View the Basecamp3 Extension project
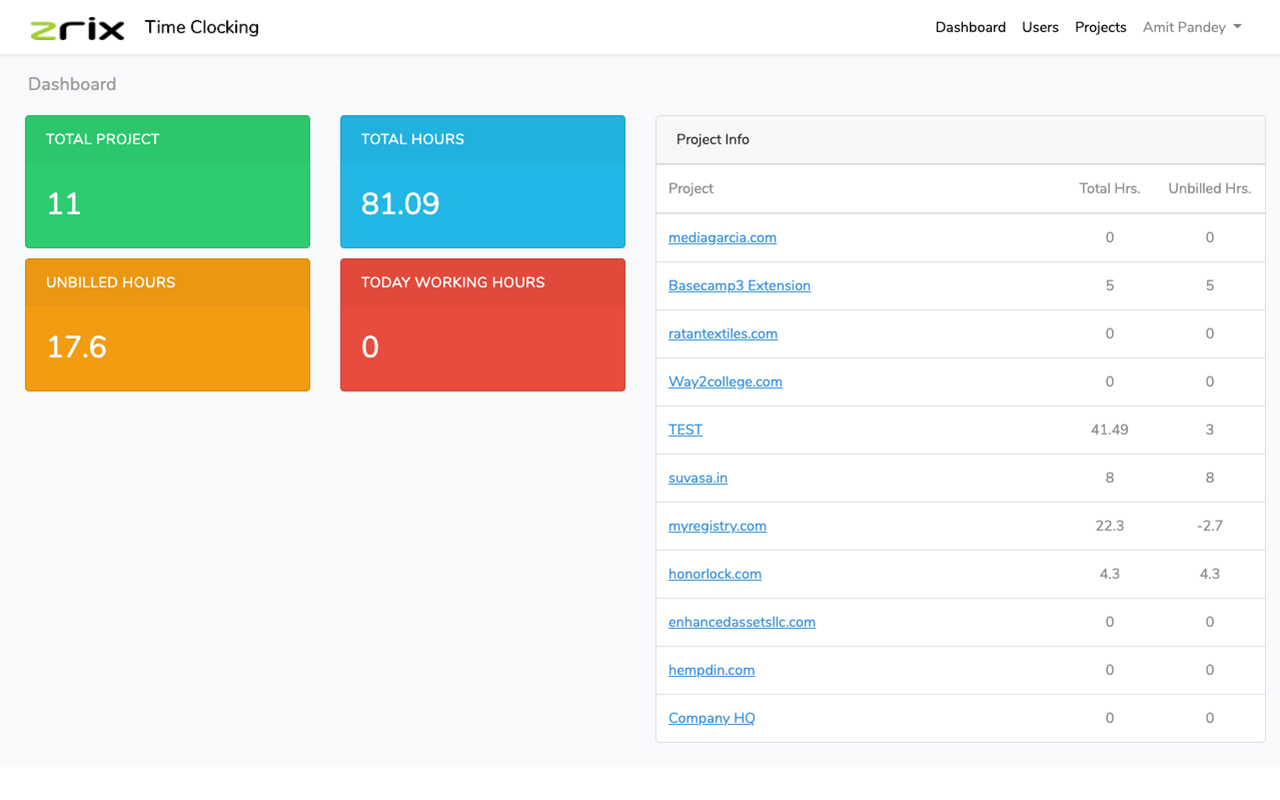The image size is (1280, 800). 739,285
